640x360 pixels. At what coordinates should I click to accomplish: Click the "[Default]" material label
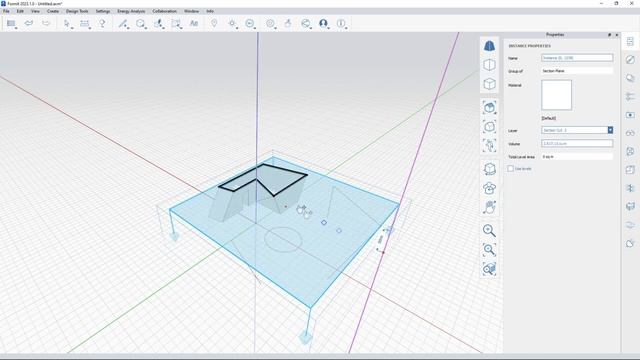549,118
